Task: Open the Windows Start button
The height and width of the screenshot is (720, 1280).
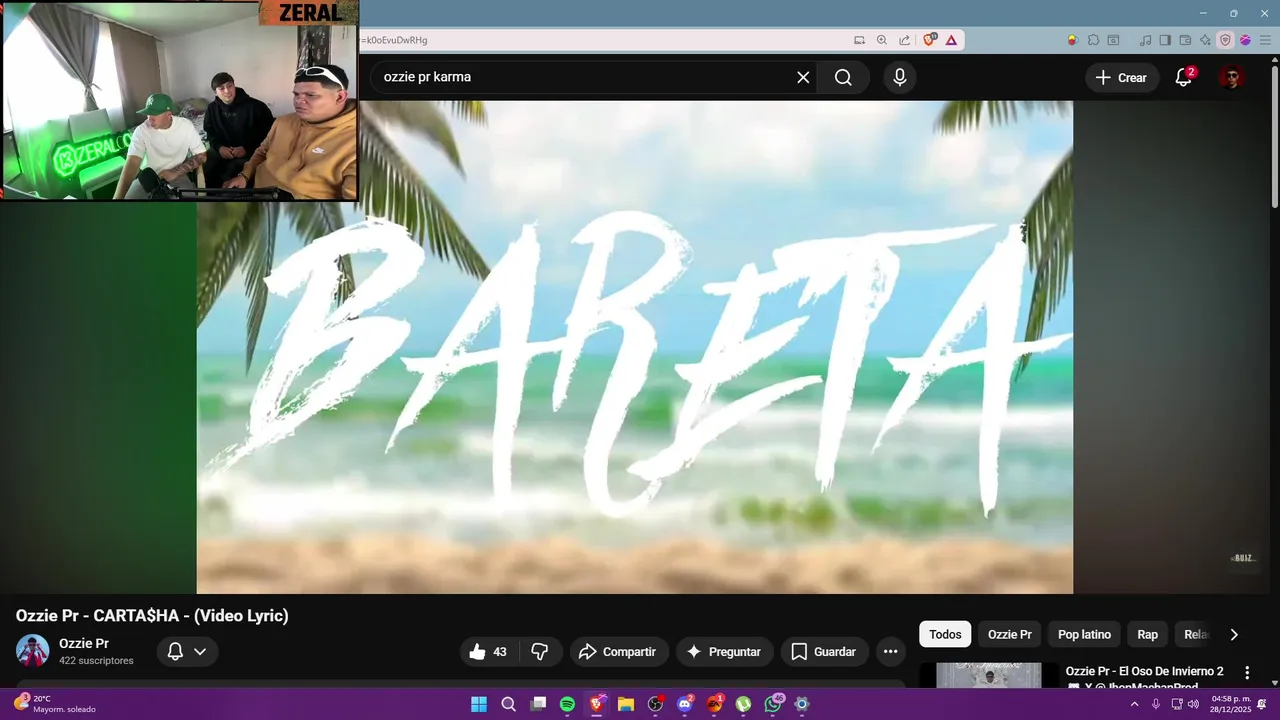Action: [479, 704]
